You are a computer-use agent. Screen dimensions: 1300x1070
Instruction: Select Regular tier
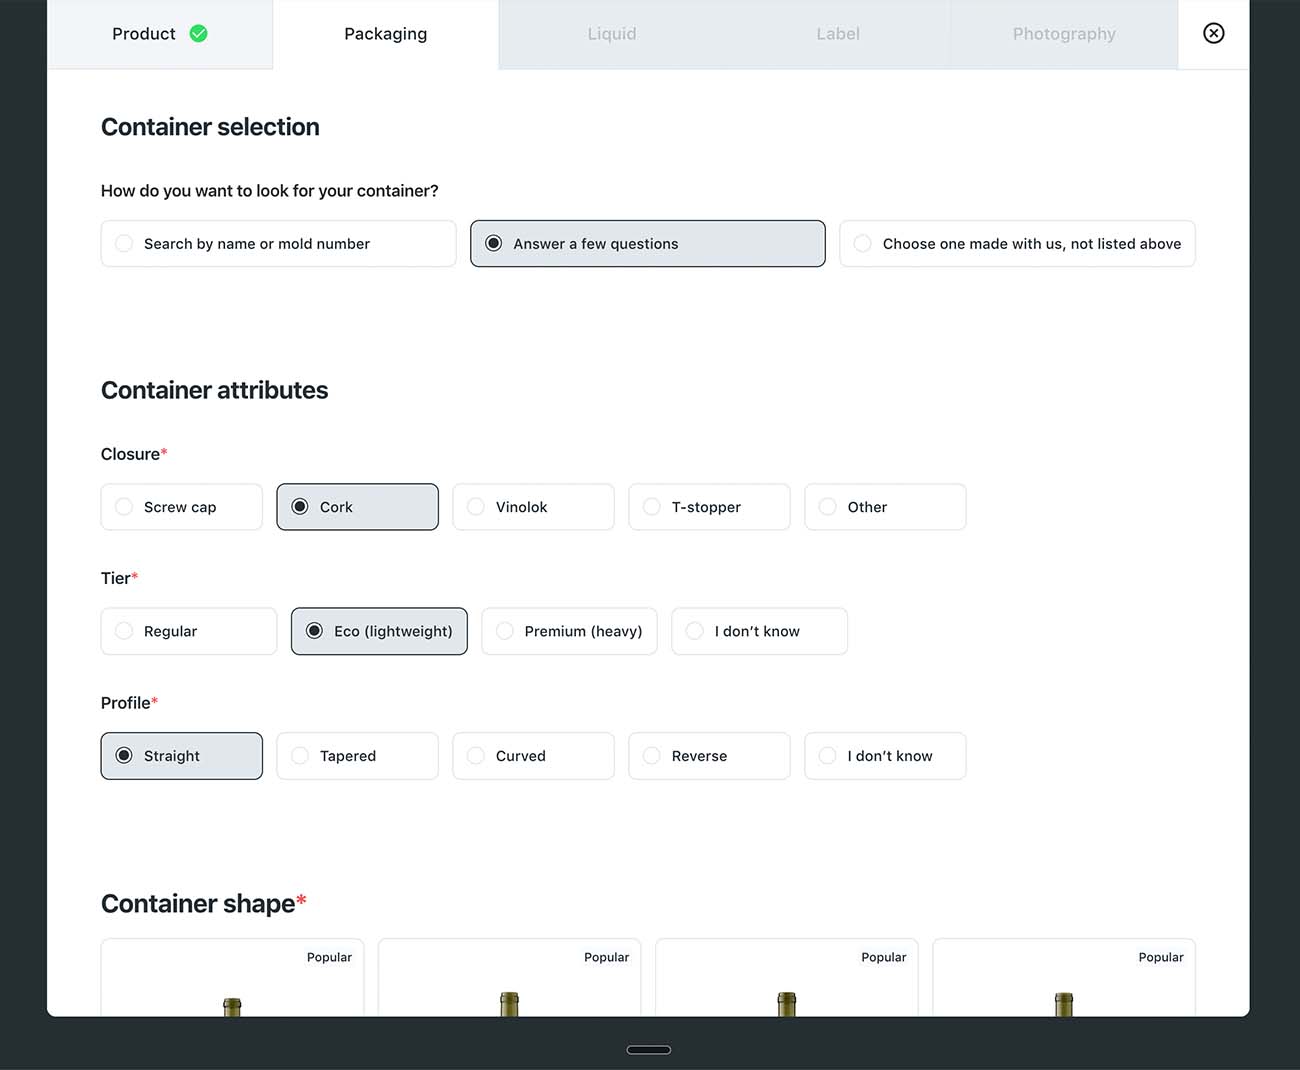[188, 631]
